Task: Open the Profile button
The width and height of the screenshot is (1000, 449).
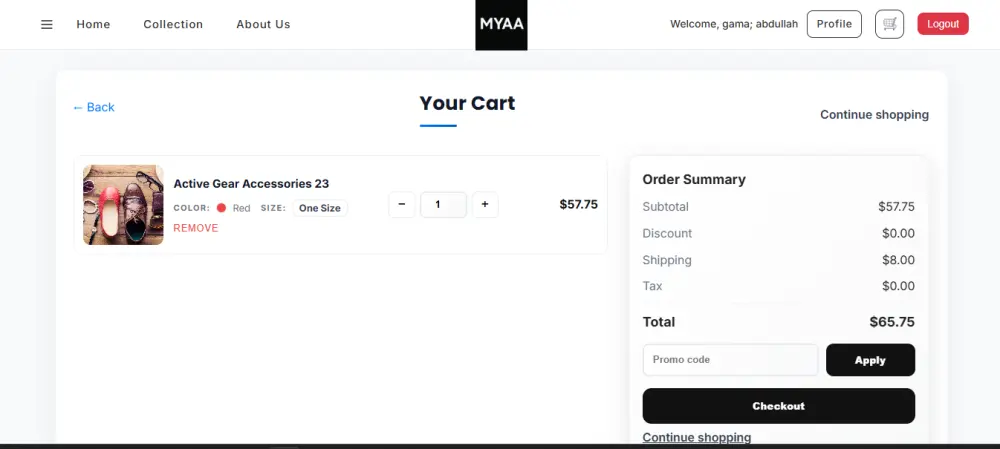Action: tap(834, 24)
